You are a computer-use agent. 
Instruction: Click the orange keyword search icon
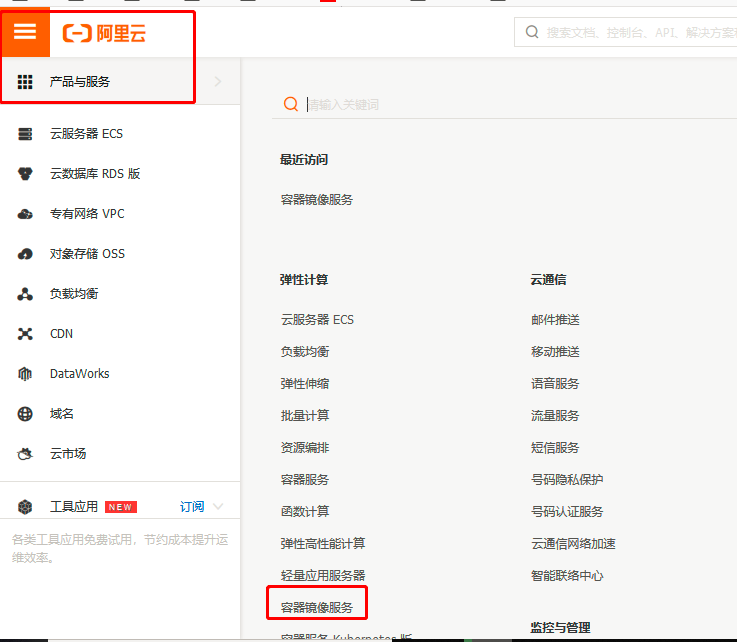coord(291,104)
